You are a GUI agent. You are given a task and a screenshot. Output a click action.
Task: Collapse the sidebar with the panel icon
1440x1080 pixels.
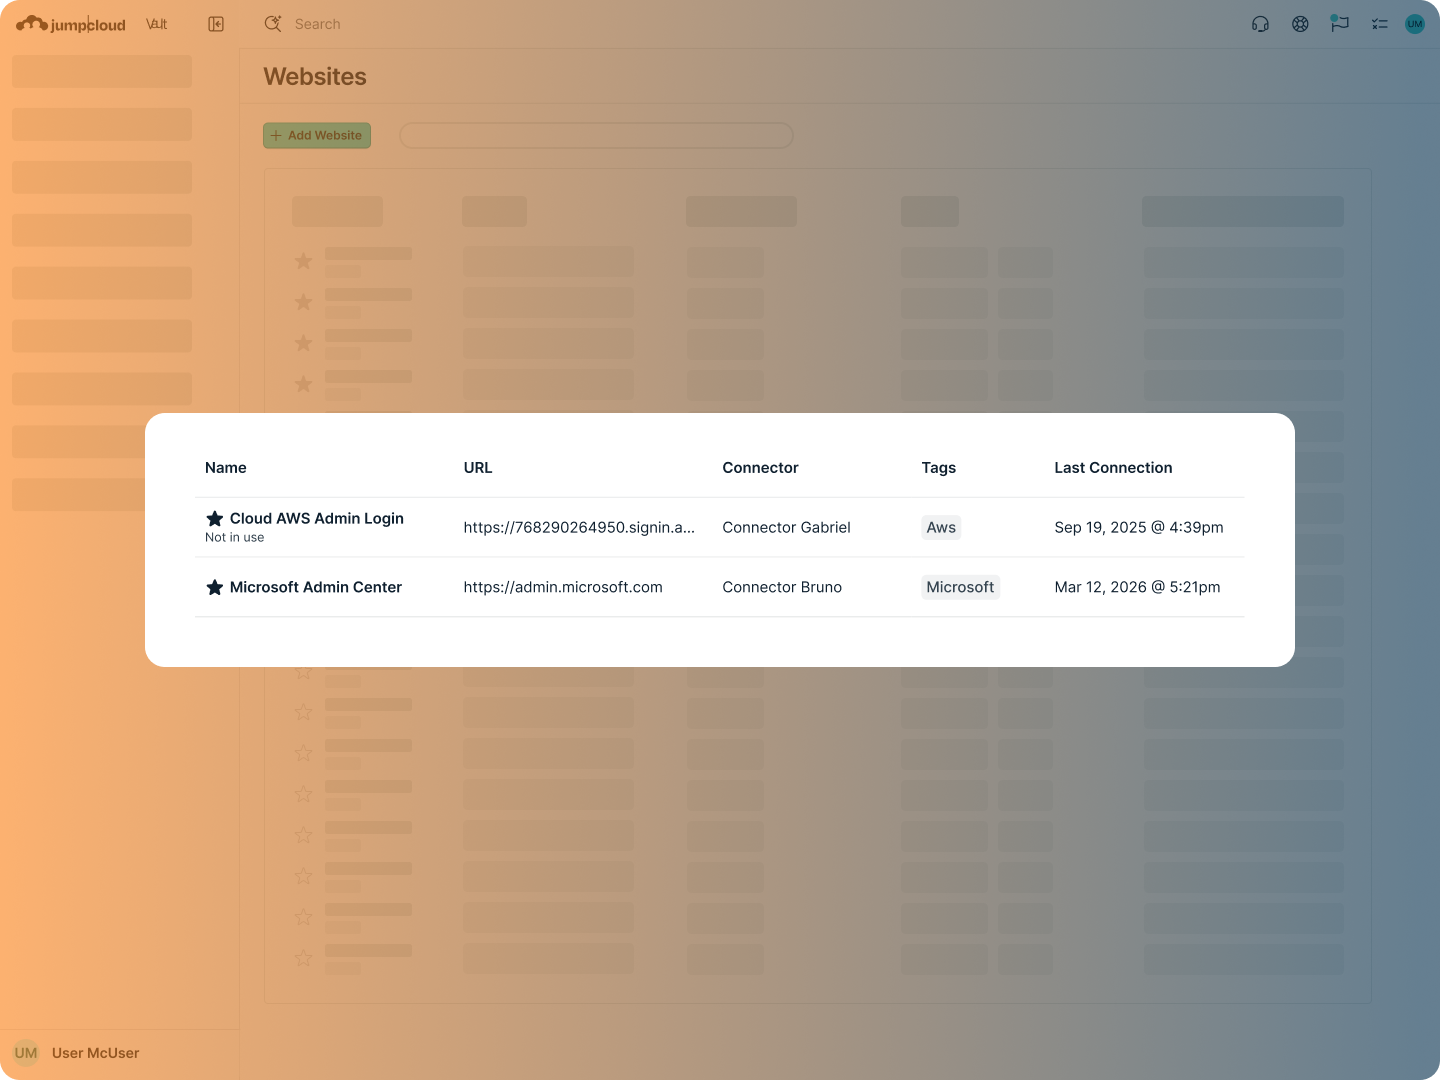216,24
